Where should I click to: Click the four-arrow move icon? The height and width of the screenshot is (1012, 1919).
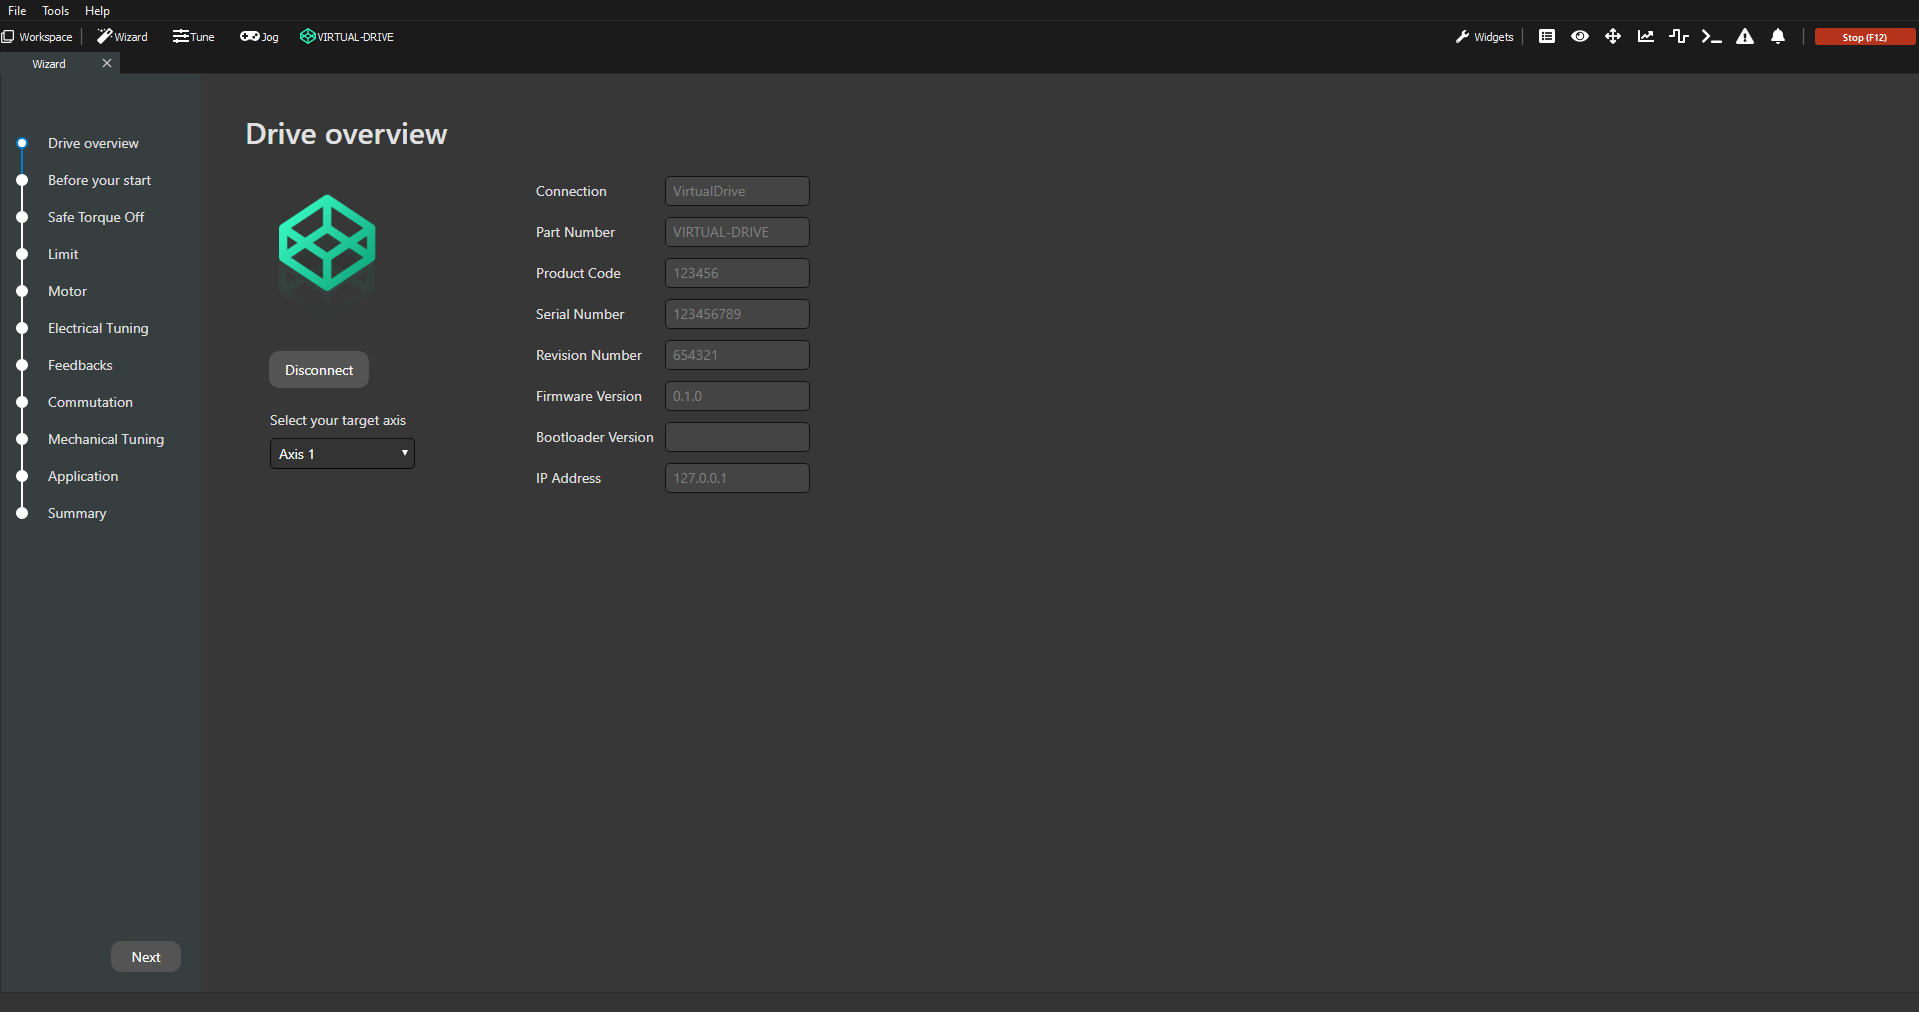[x=1612, y=37]
